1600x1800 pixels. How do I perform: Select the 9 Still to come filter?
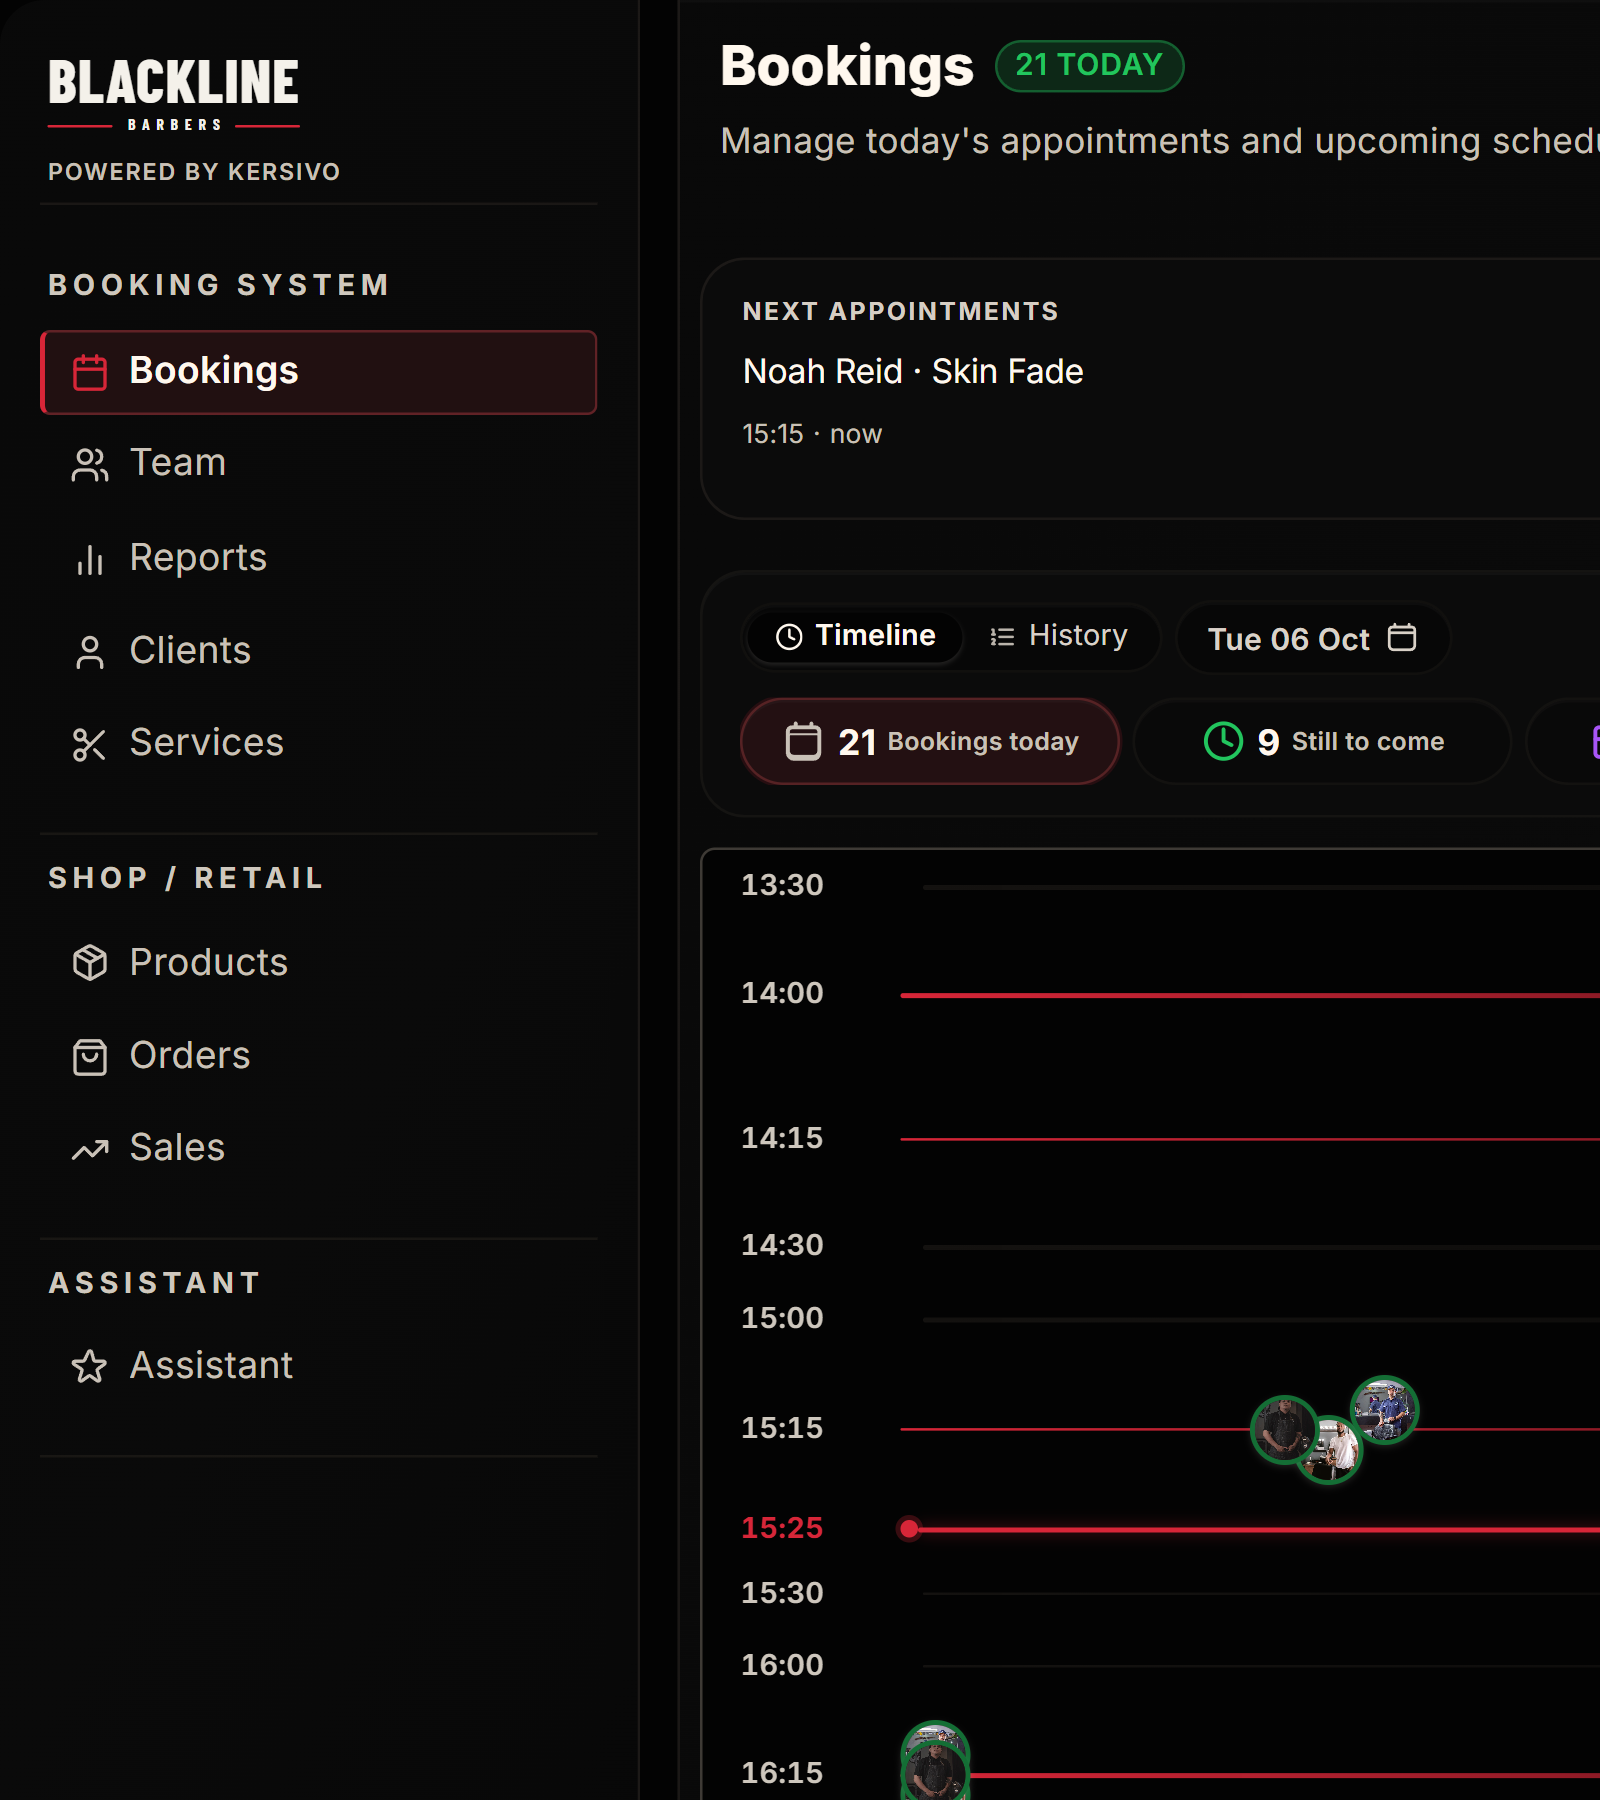[x=1322, y=741]
